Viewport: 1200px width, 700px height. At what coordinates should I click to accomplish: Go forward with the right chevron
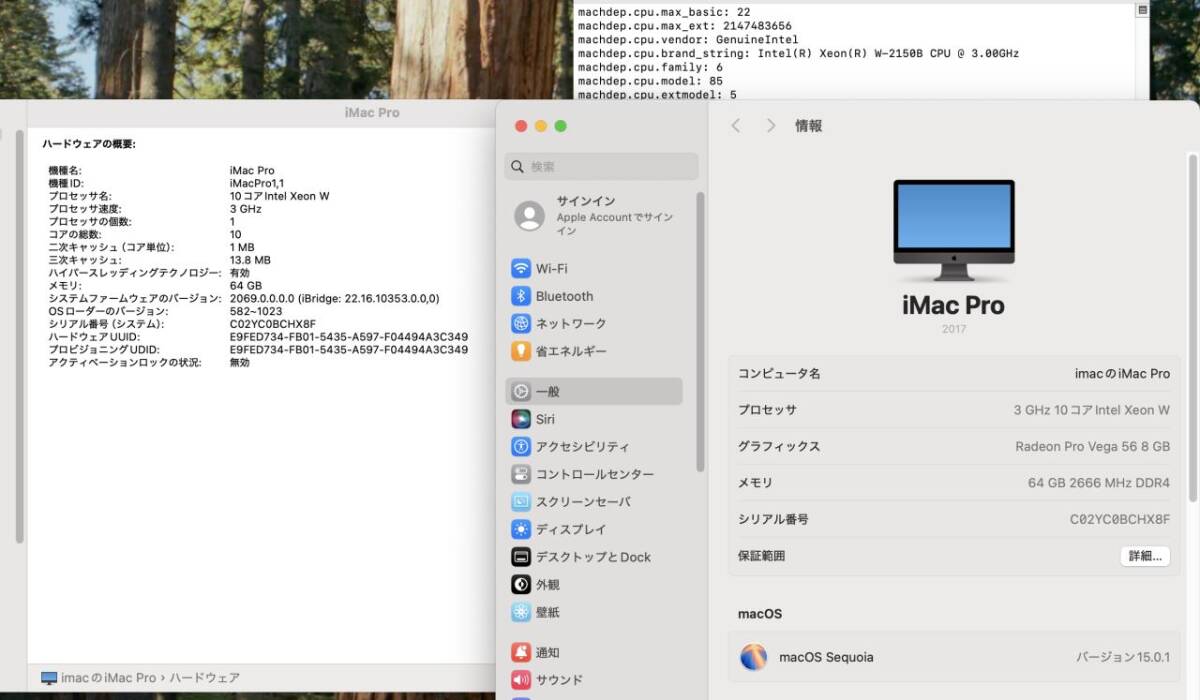[771, 126]
